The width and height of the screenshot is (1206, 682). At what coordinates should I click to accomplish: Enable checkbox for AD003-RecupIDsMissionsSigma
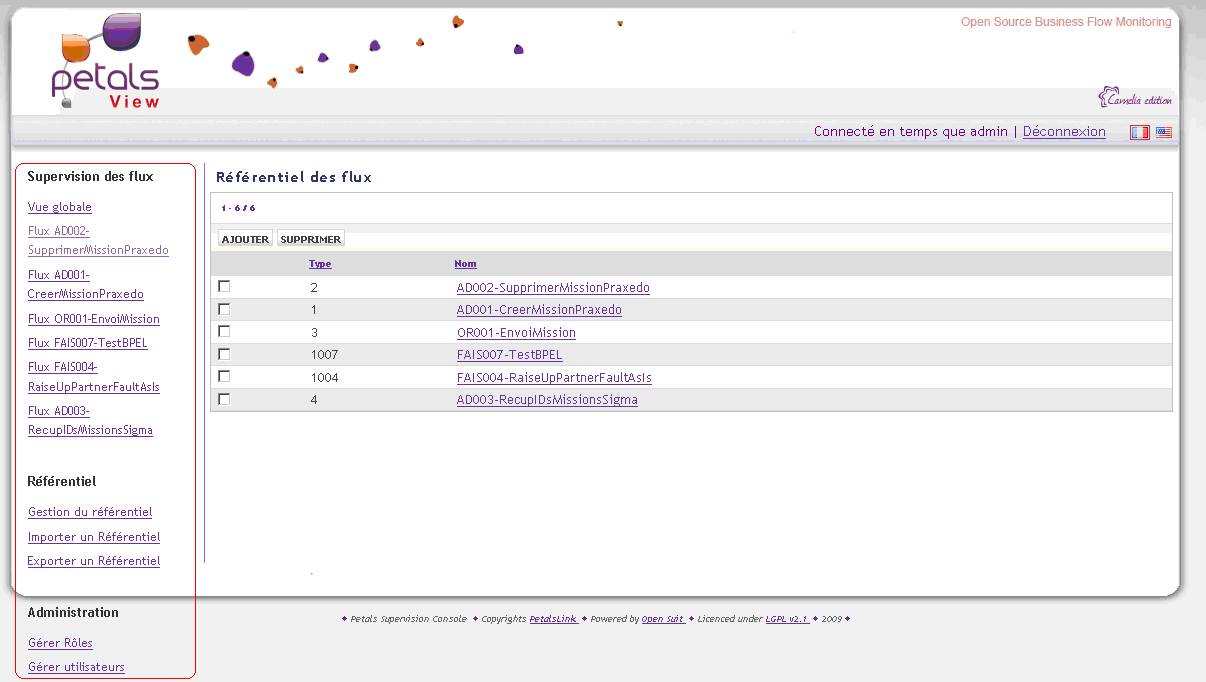tap(224, 399)
